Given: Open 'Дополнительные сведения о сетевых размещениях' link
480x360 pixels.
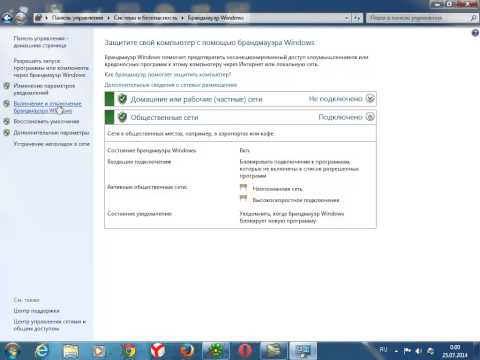Looking at the screenshot, I should click(171, 85).
